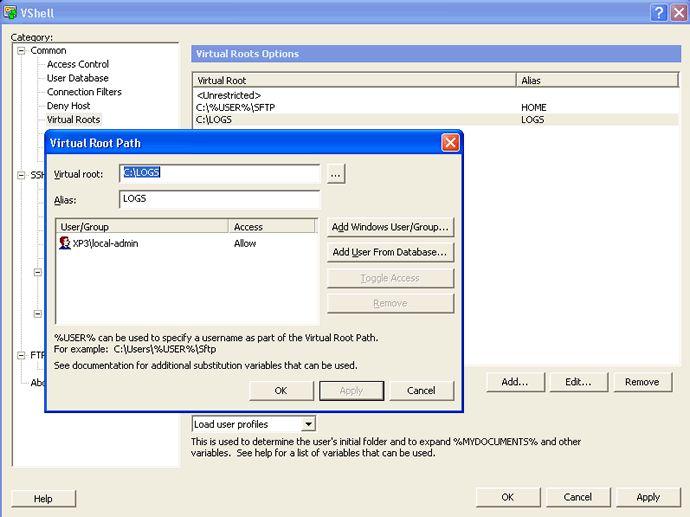Click the Access column header
The height and width of the screenshot is (517, 690).
coord(272,227)
